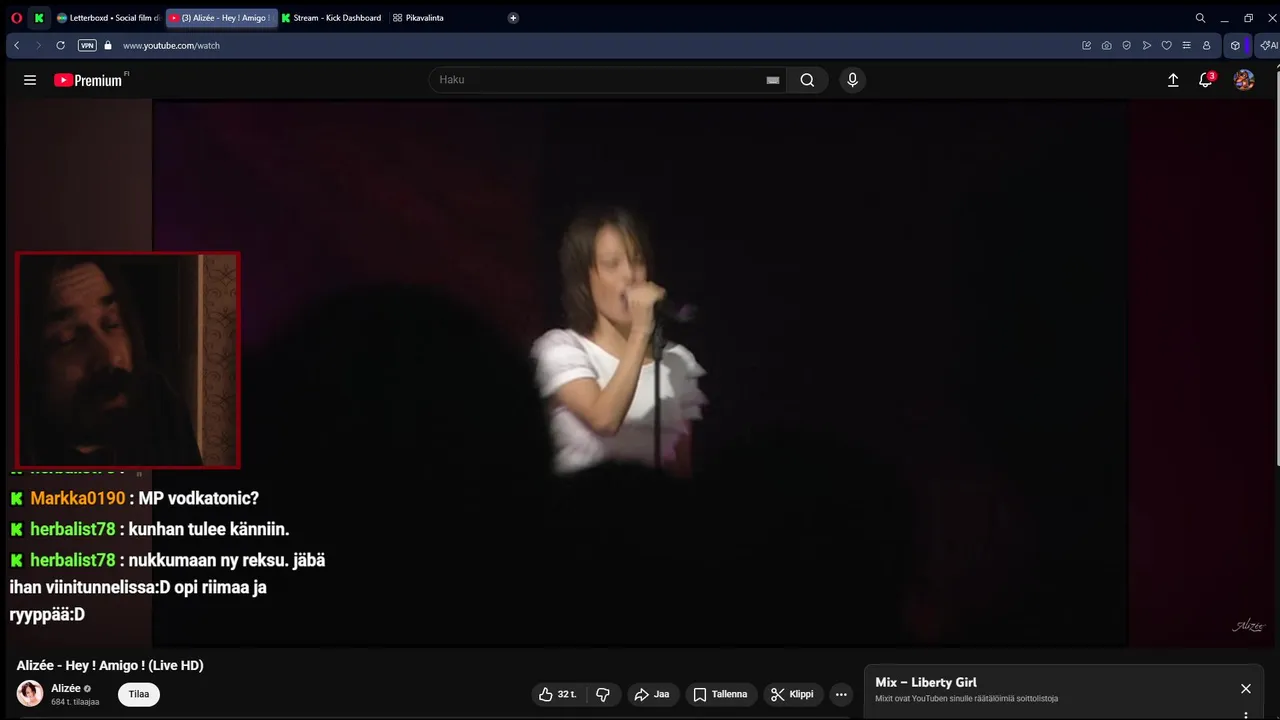
Task: Open the Opera main menu icon
Action: (17, 18)
